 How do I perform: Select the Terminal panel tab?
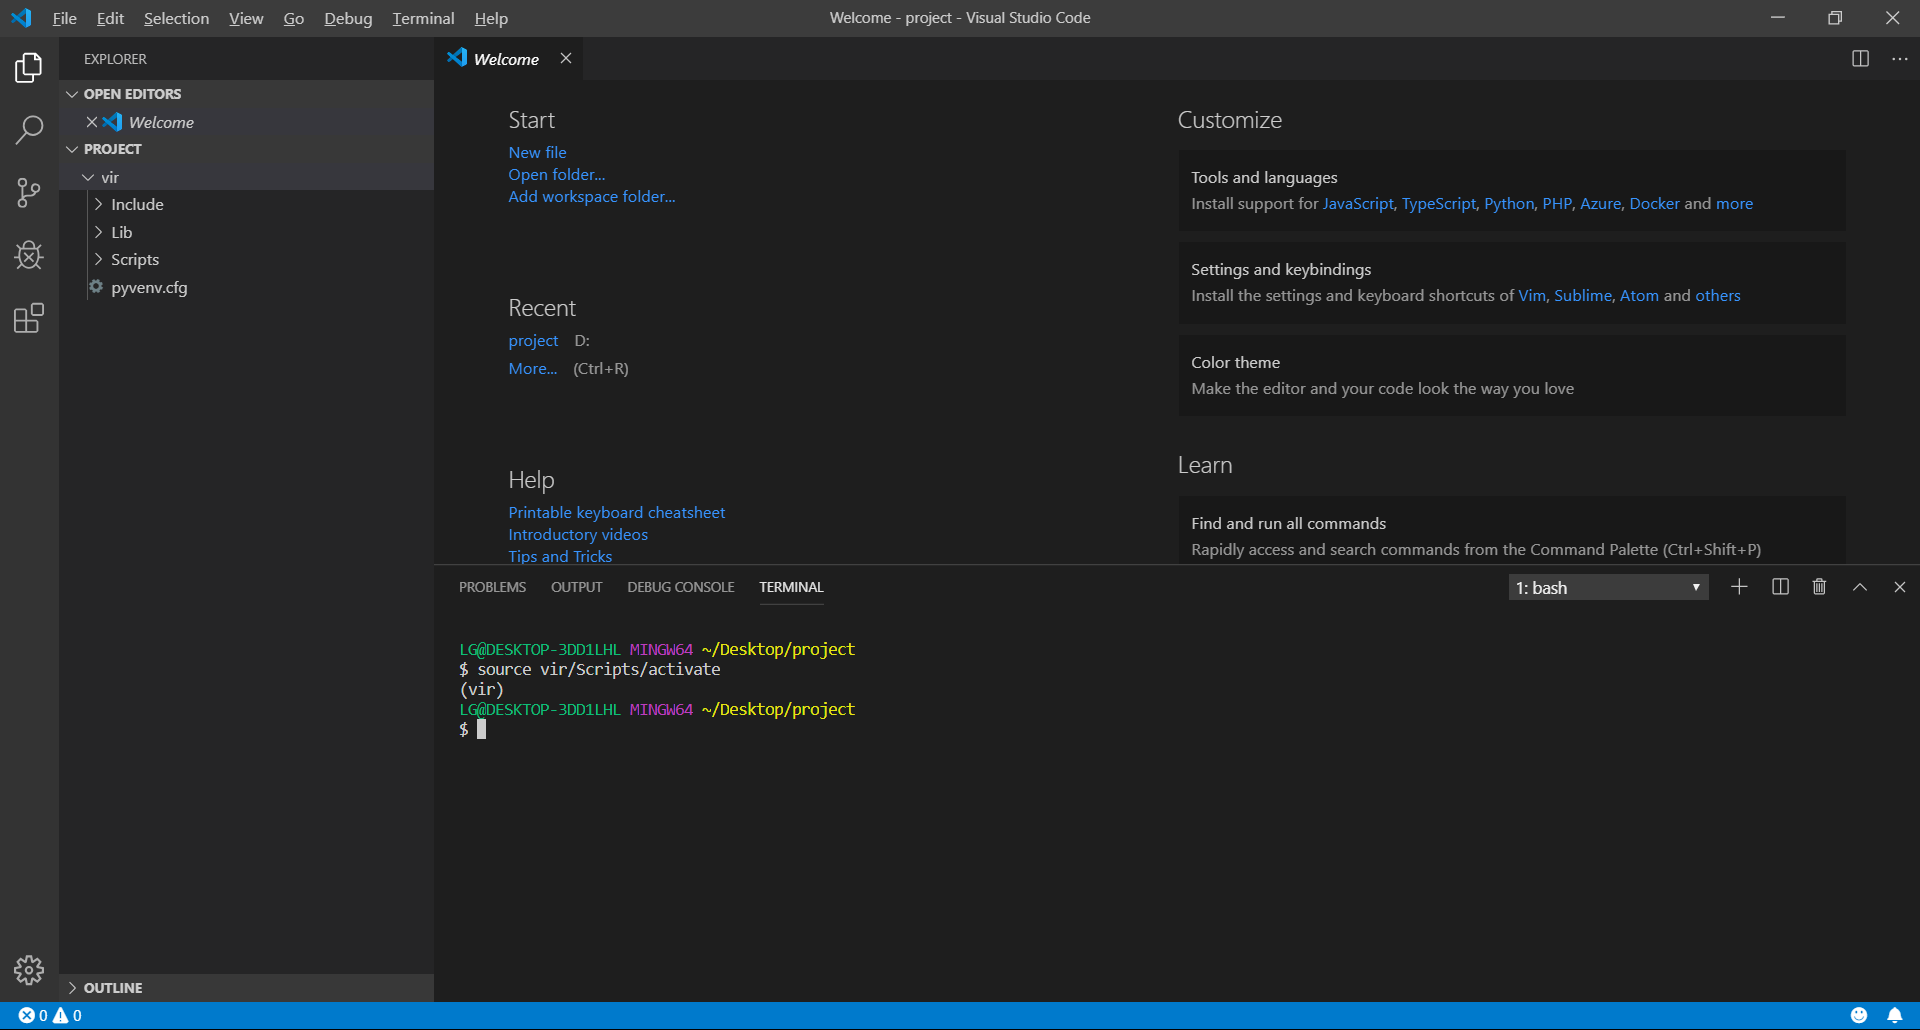pyautogui.click(x=791, y=587)
